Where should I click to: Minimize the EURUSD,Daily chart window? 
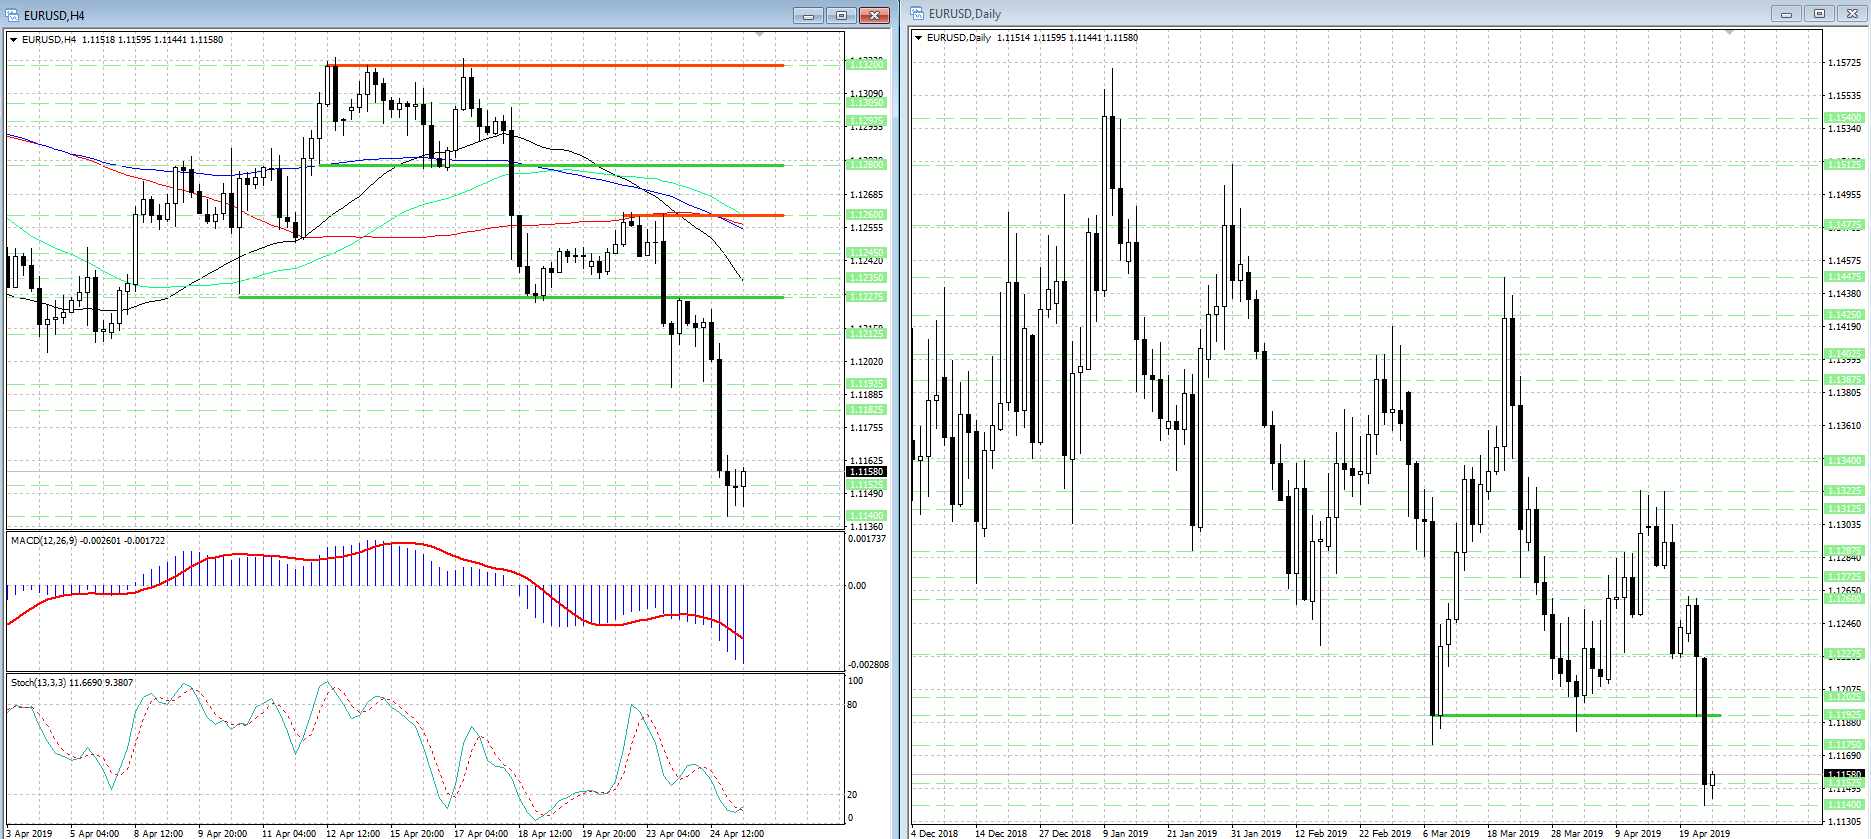[1786, 14]
